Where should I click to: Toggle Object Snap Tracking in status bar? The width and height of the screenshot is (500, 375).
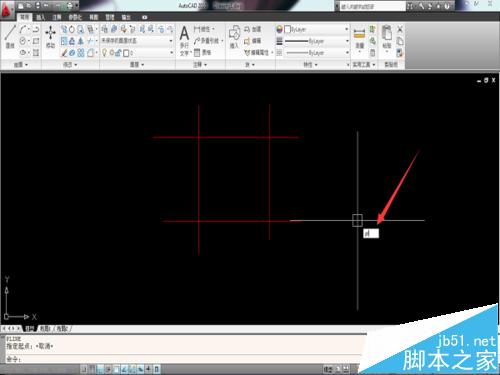click(x=124, y=369)
